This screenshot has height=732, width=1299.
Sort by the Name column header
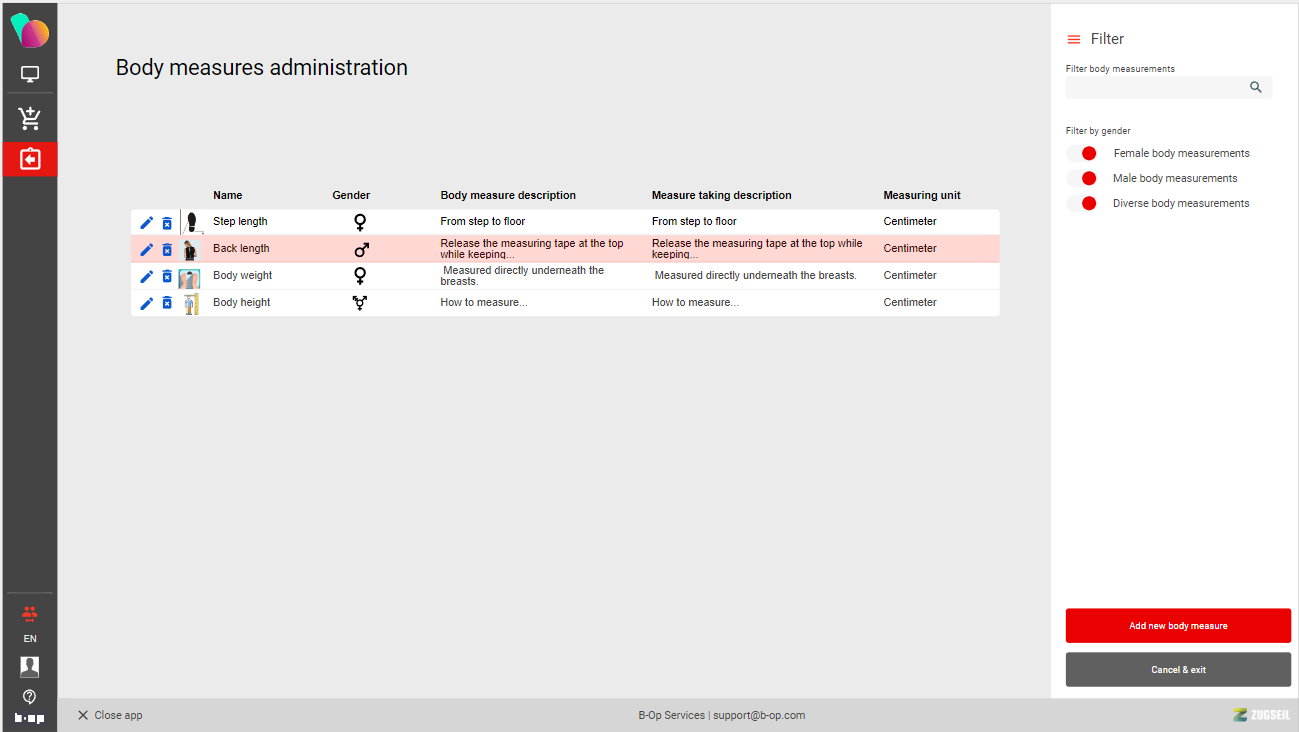click(x=227, y=195)
